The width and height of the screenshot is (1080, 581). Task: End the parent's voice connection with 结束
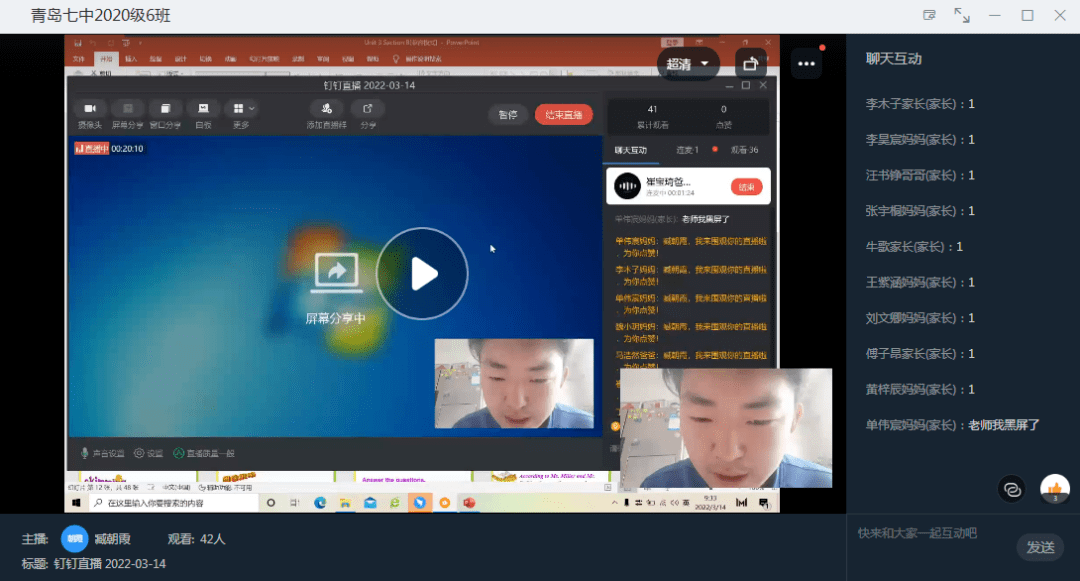(747, 187)
